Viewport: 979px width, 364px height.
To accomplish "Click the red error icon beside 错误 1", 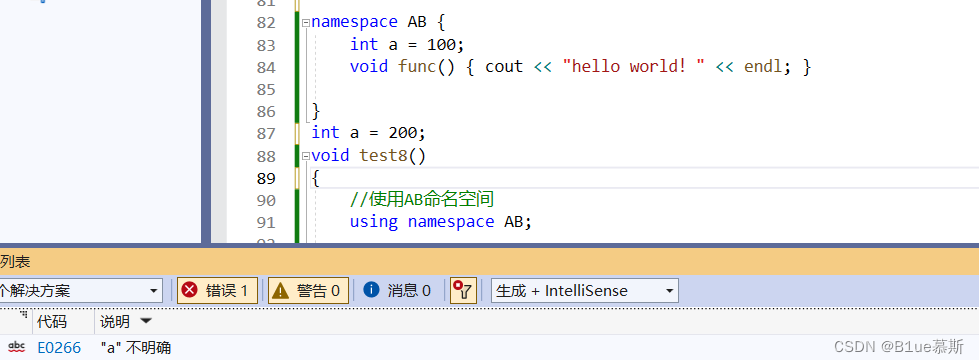I will point(190,290).
